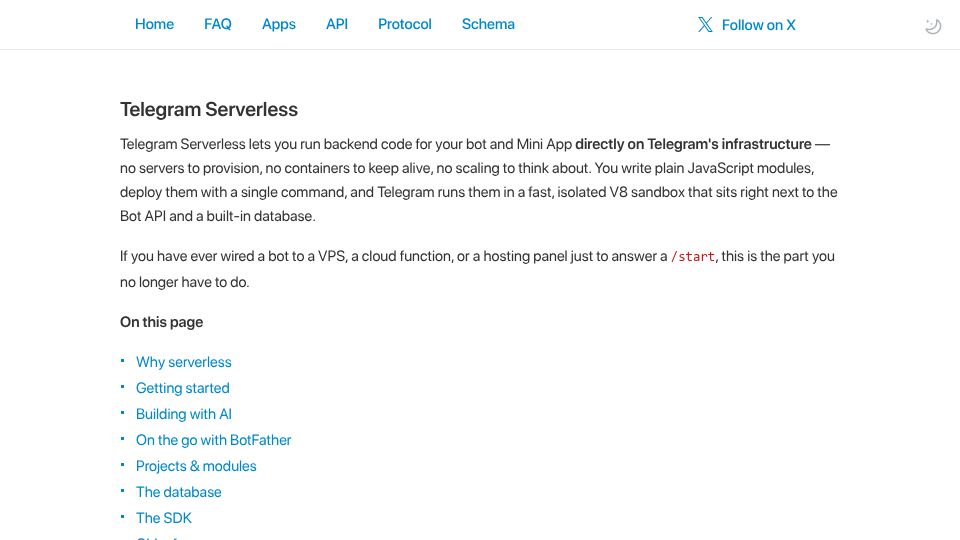Viewport: 960px width, 540px height.
Task: Click the /start code text
Action: pos(692,257)
